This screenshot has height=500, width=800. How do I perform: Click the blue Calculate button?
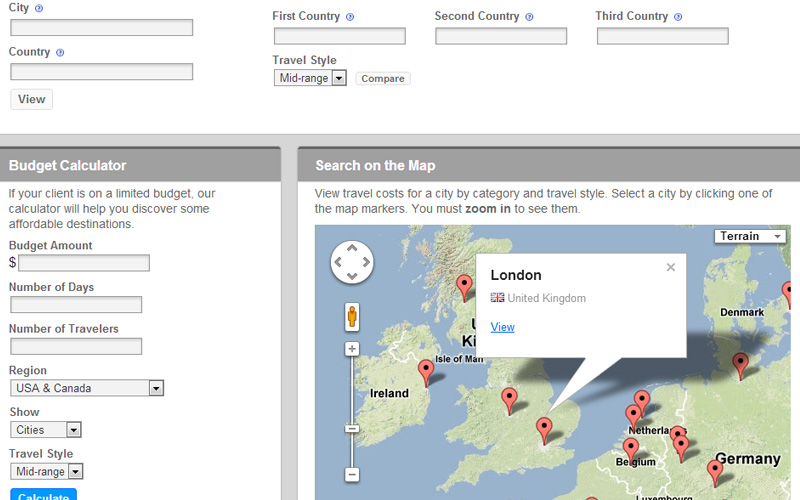click(x=43, y=495)
